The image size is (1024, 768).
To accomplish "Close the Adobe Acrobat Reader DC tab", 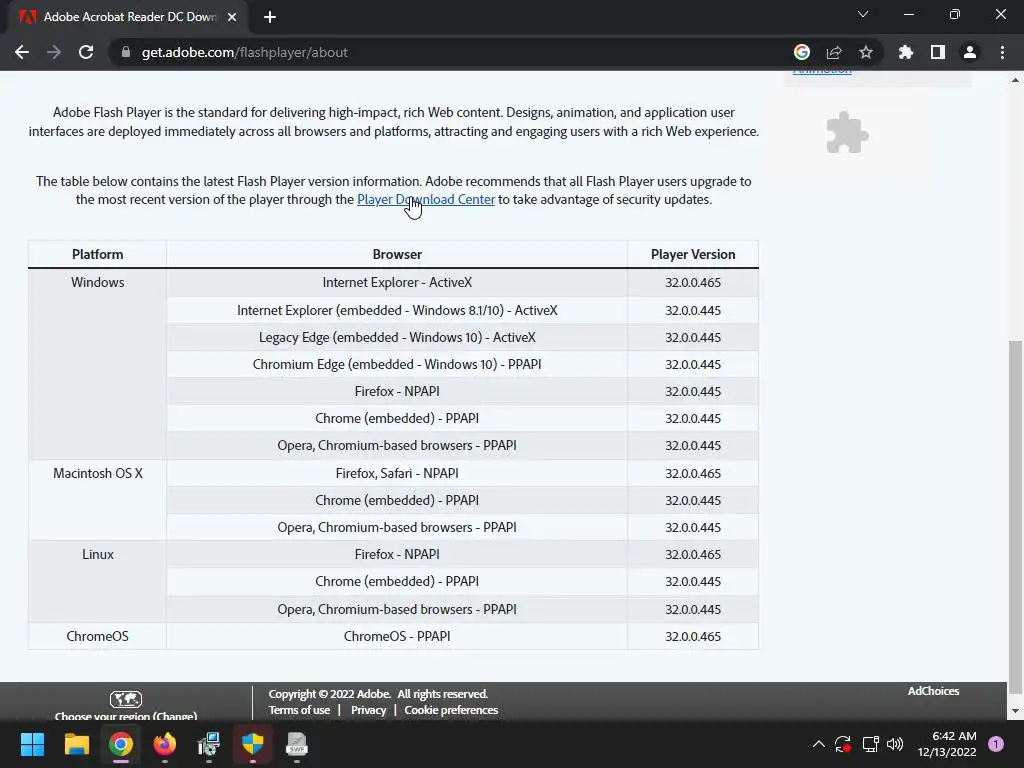I will (232, 17).
